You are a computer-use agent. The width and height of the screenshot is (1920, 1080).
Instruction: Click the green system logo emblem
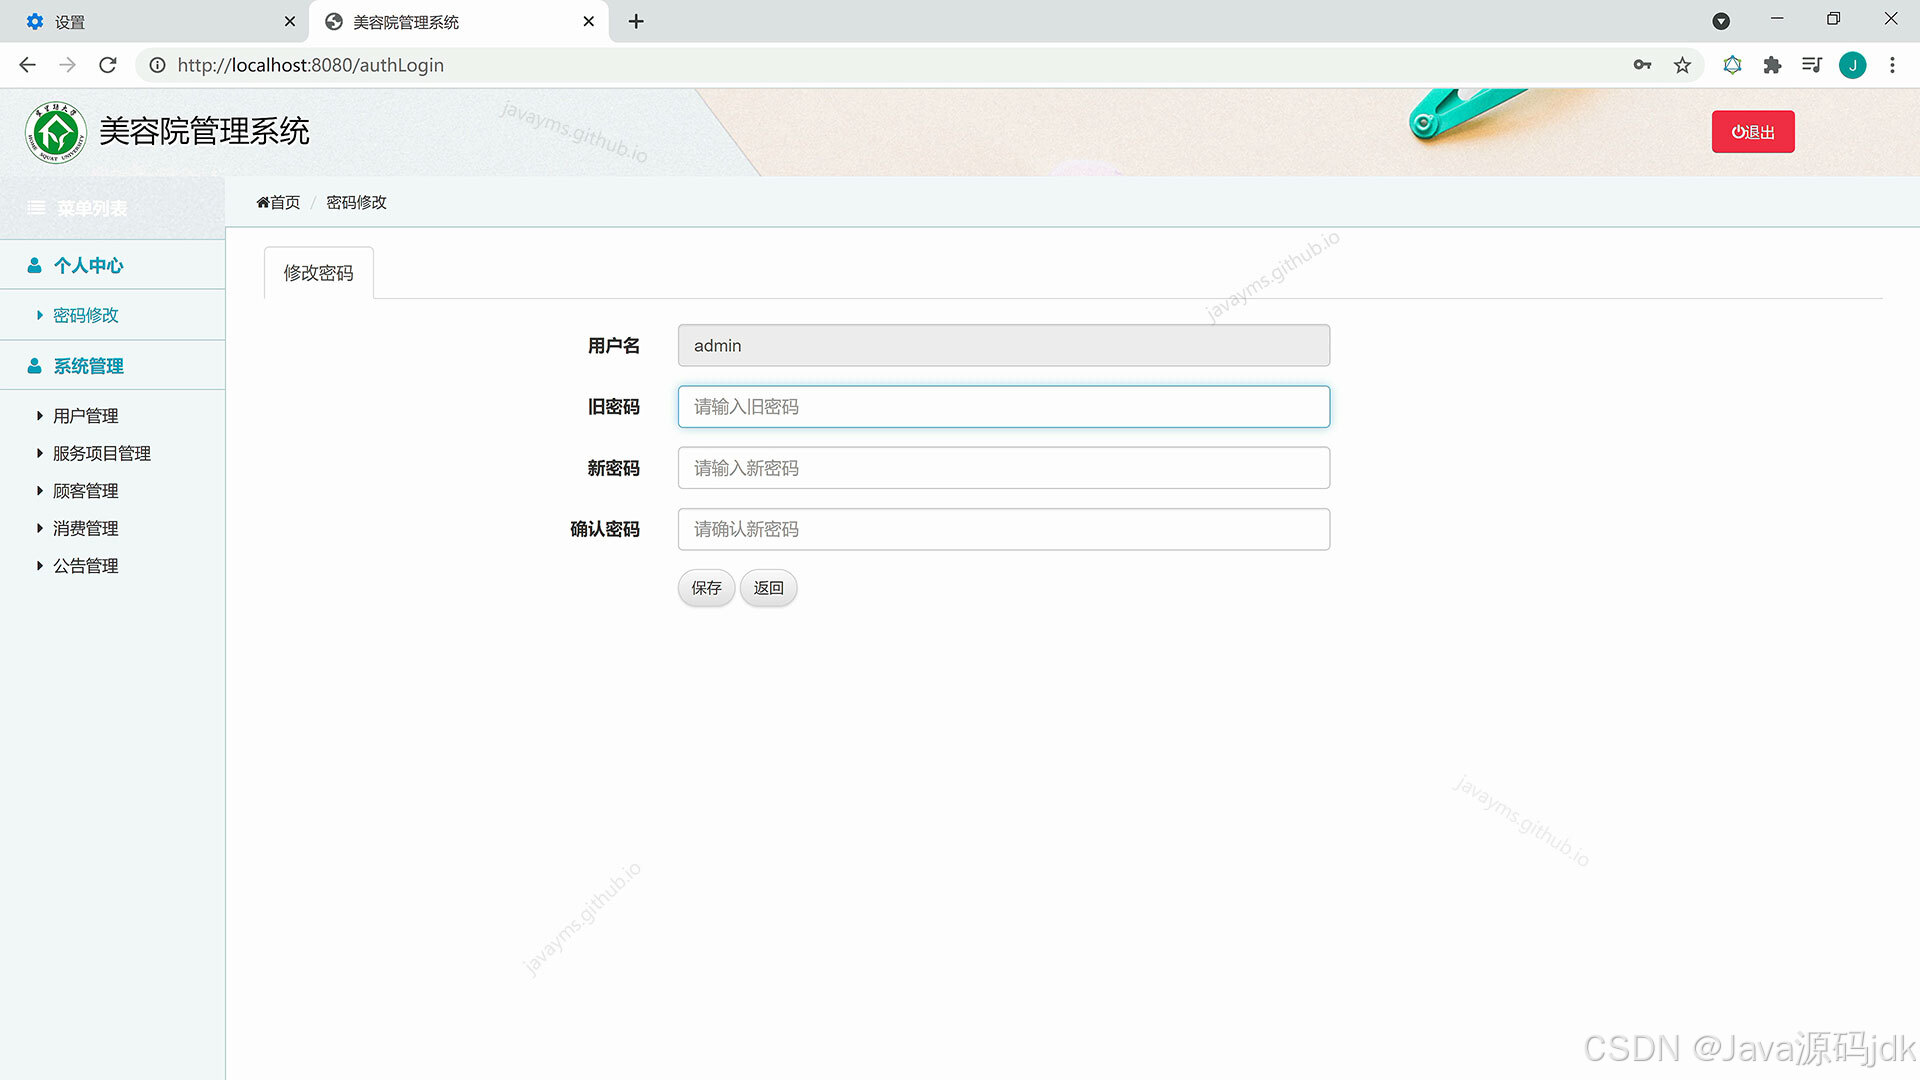point(56,132)
